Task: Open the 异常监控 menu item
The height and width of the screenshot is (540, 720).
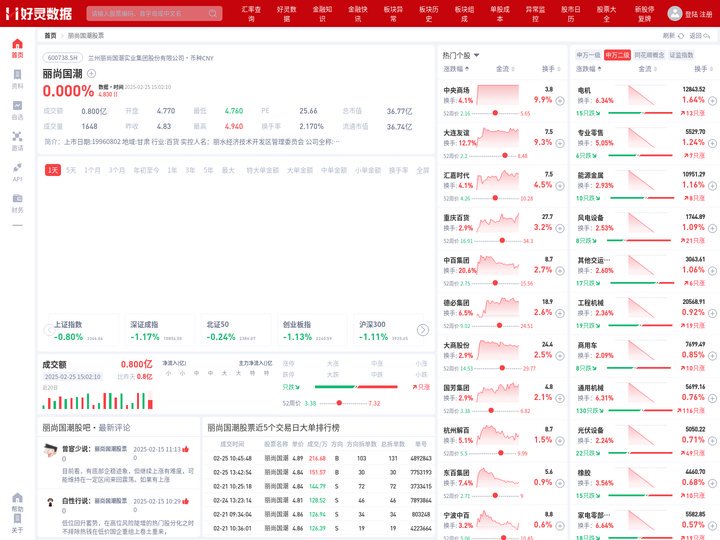Action: 535,14
